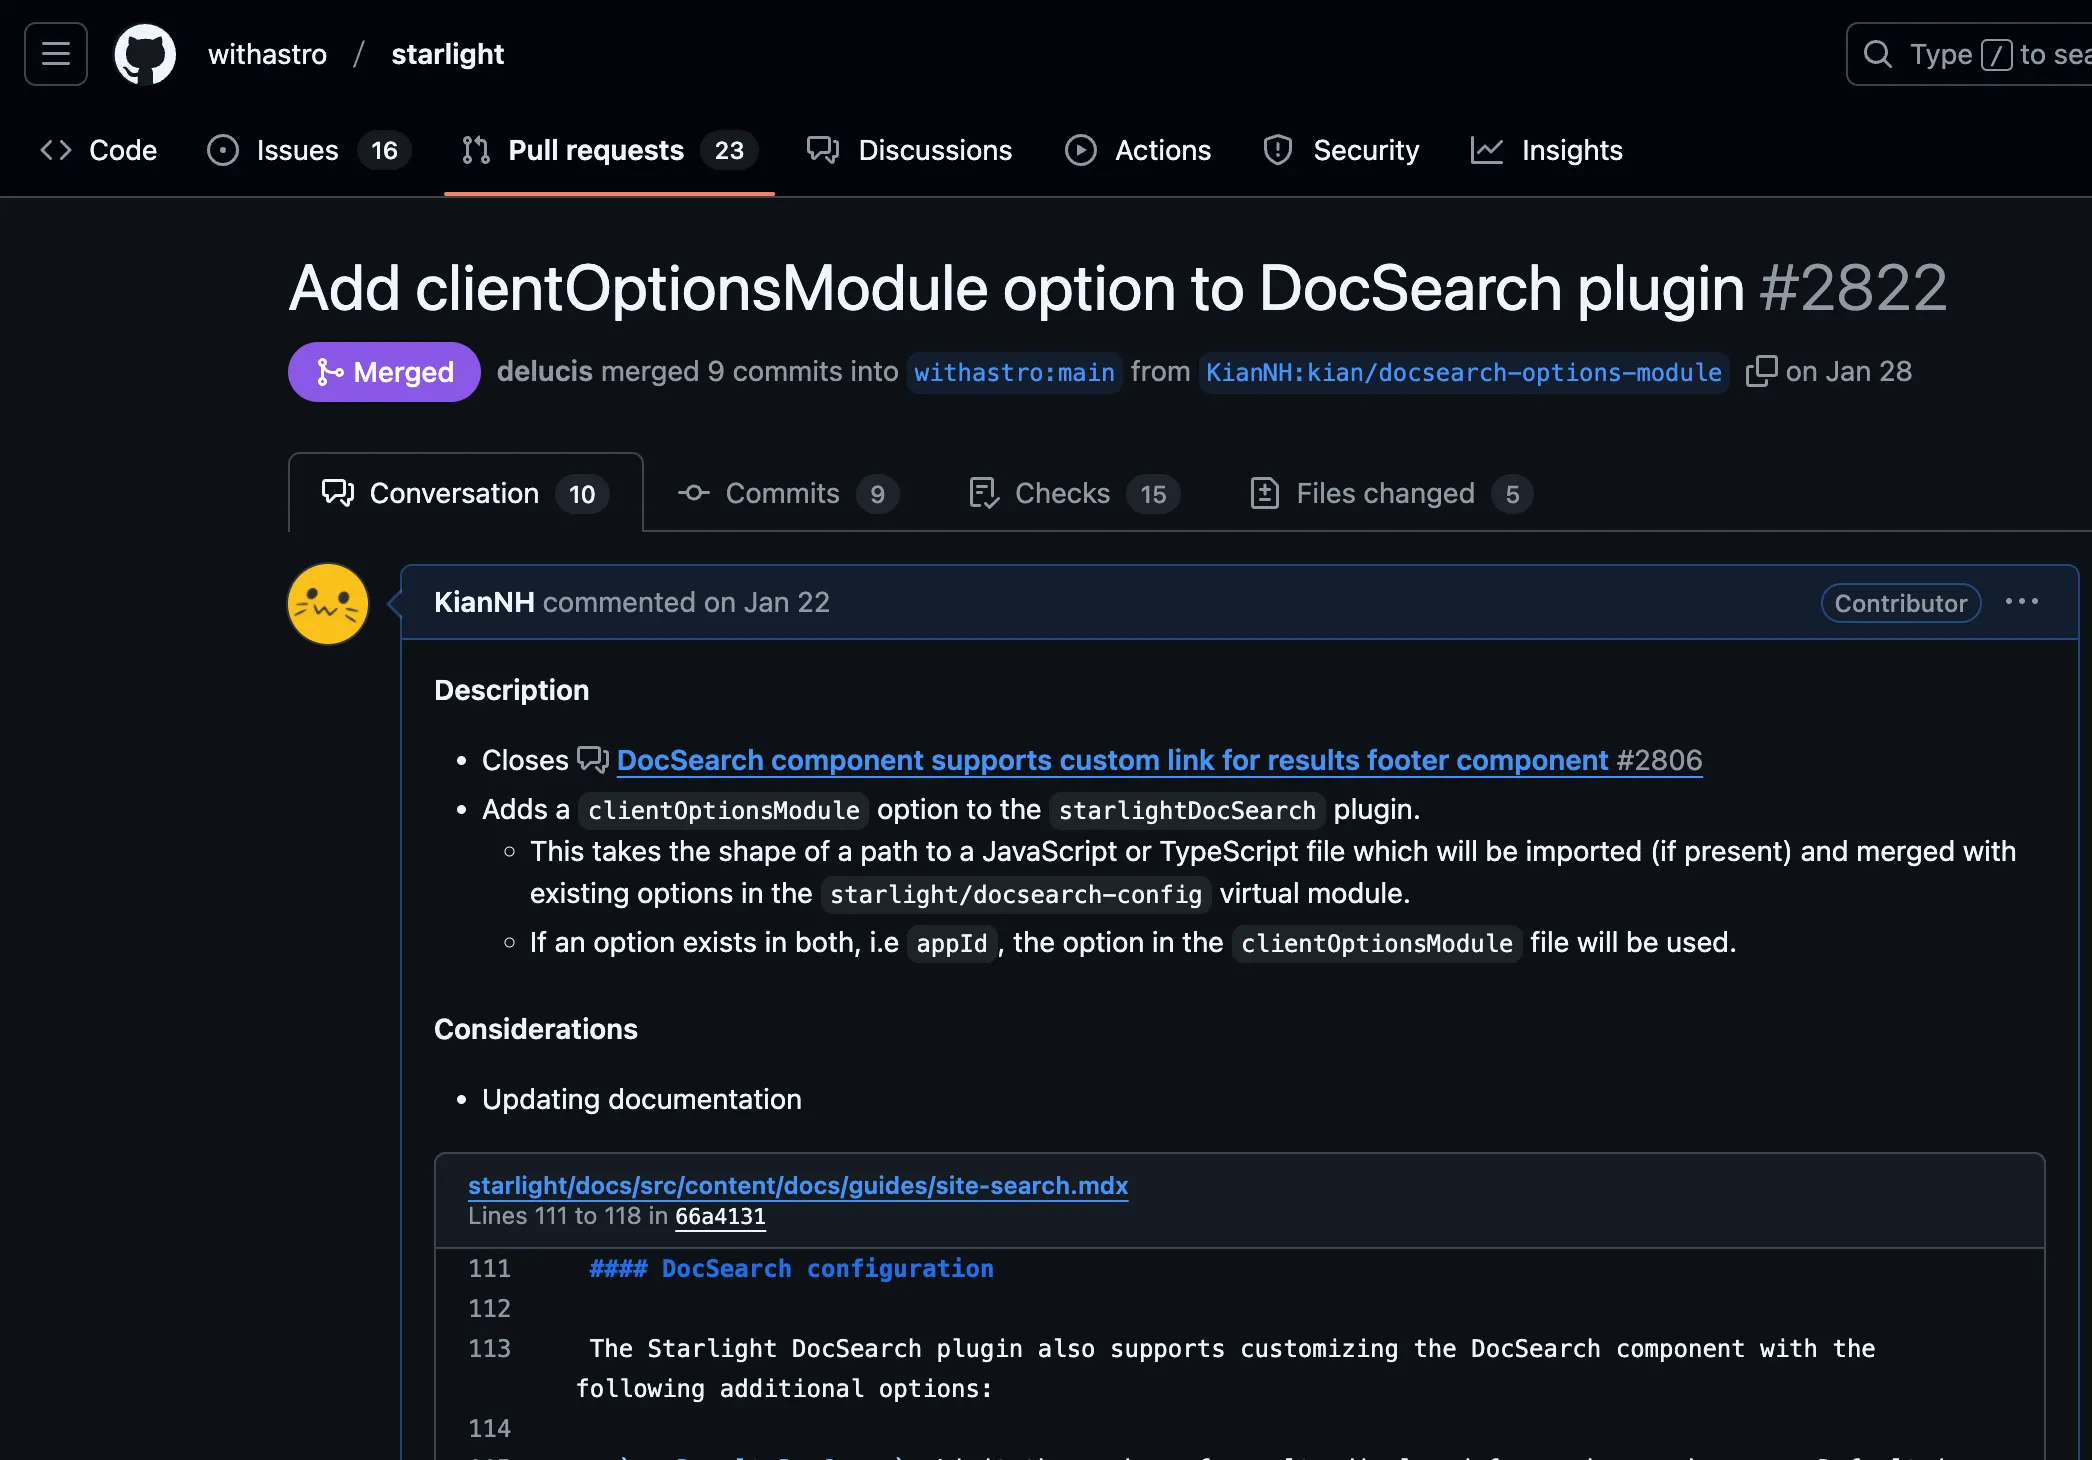Switch to the Checks 15 tab

(x=1075, y=493)
